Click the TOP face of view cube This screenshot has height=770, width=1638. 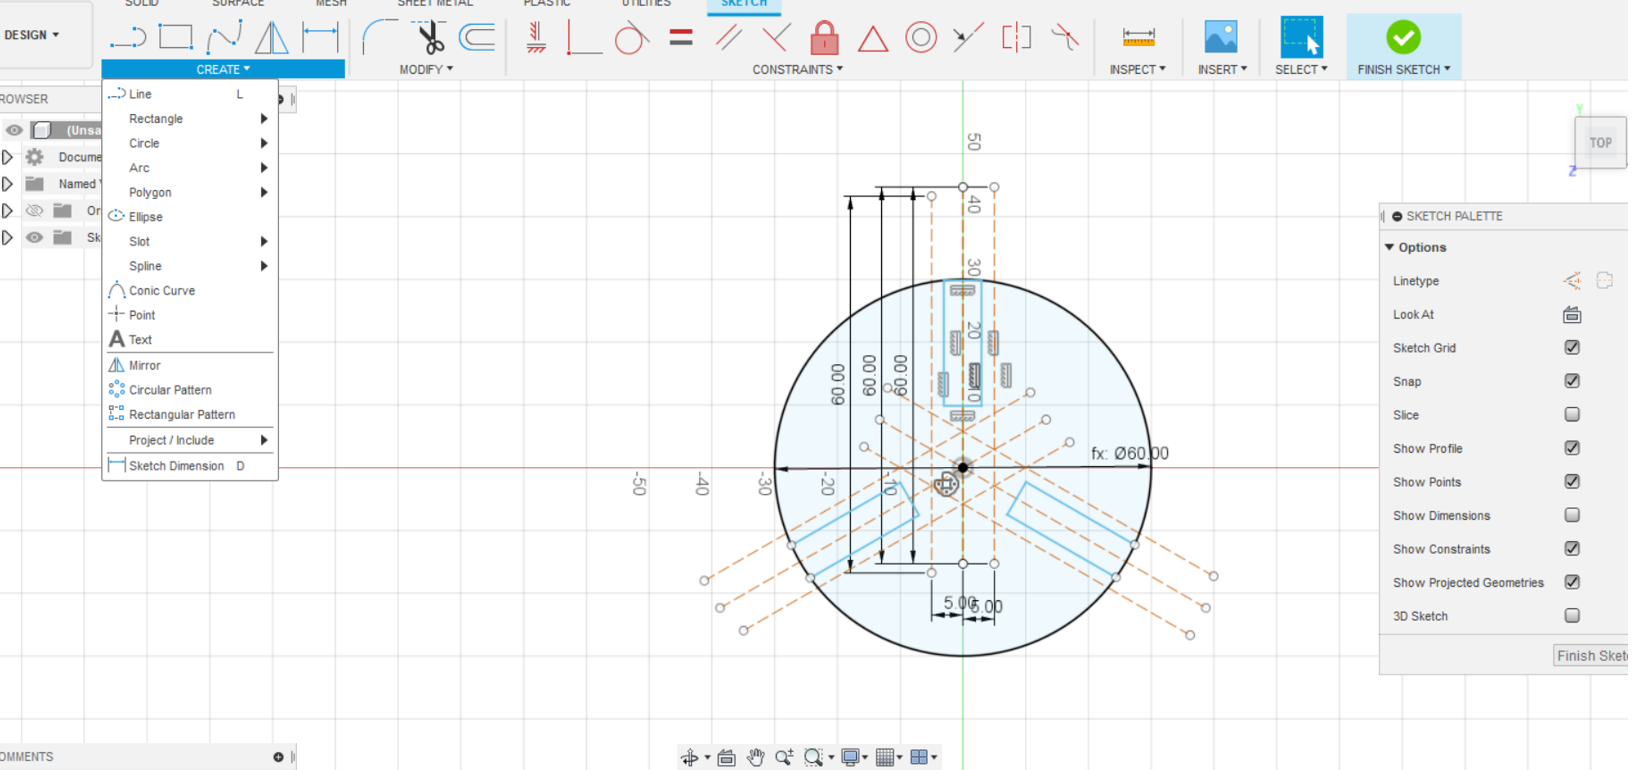(x=1600, y=143)
